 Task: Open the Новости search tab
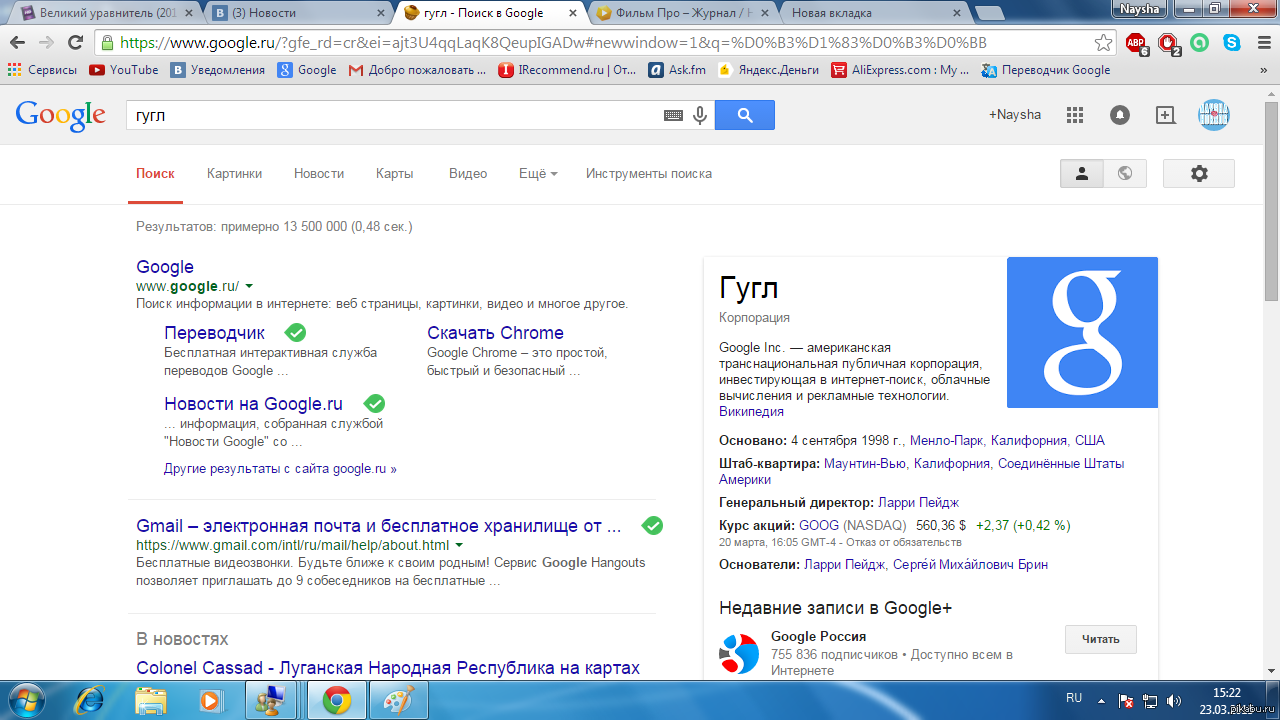coord(319,173)
